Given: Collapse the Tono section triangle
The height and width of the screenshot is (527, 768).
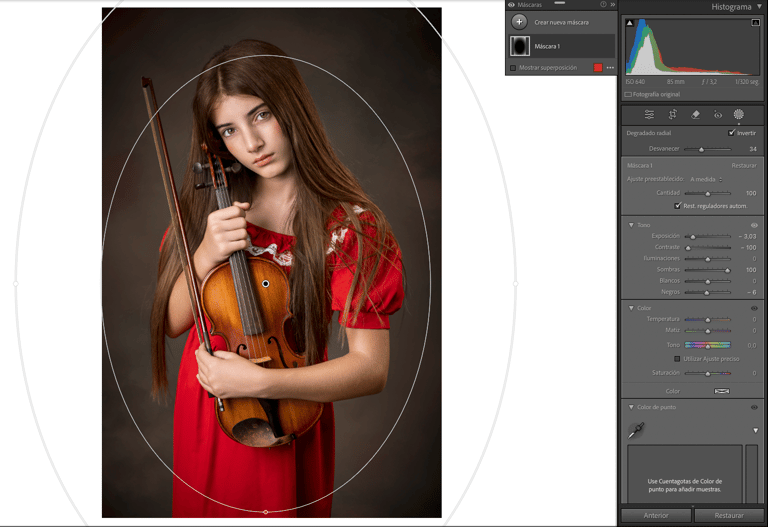Looking at the screenshot, I should [x=631, y=225].
